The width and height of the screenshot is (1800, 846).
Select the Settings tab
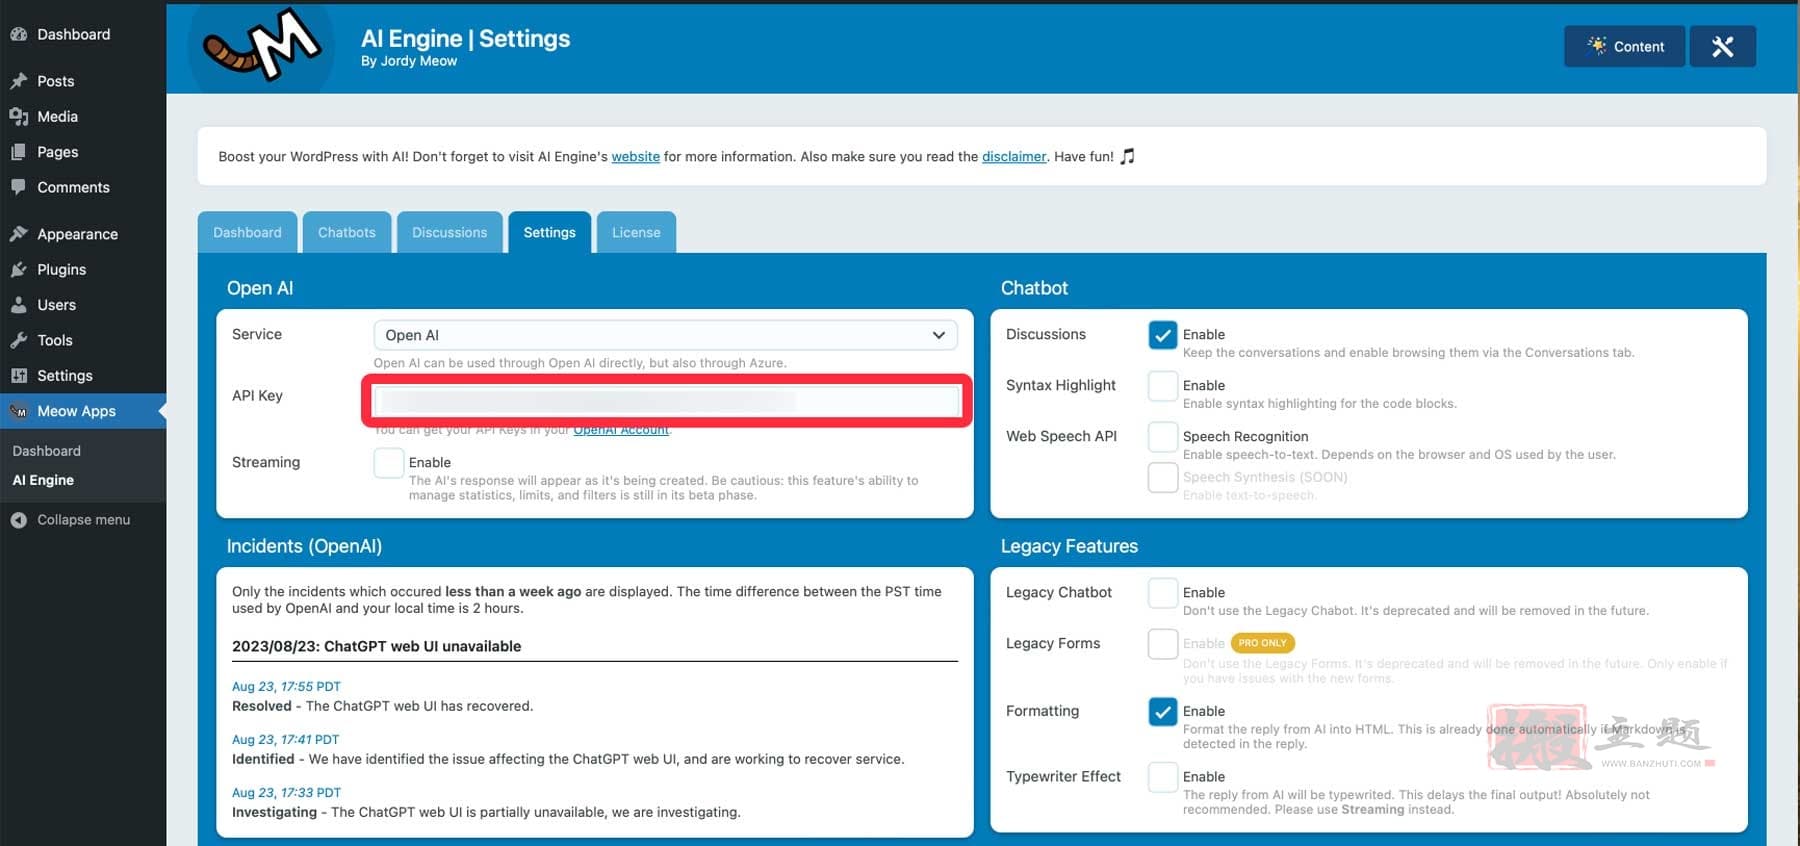550,232
